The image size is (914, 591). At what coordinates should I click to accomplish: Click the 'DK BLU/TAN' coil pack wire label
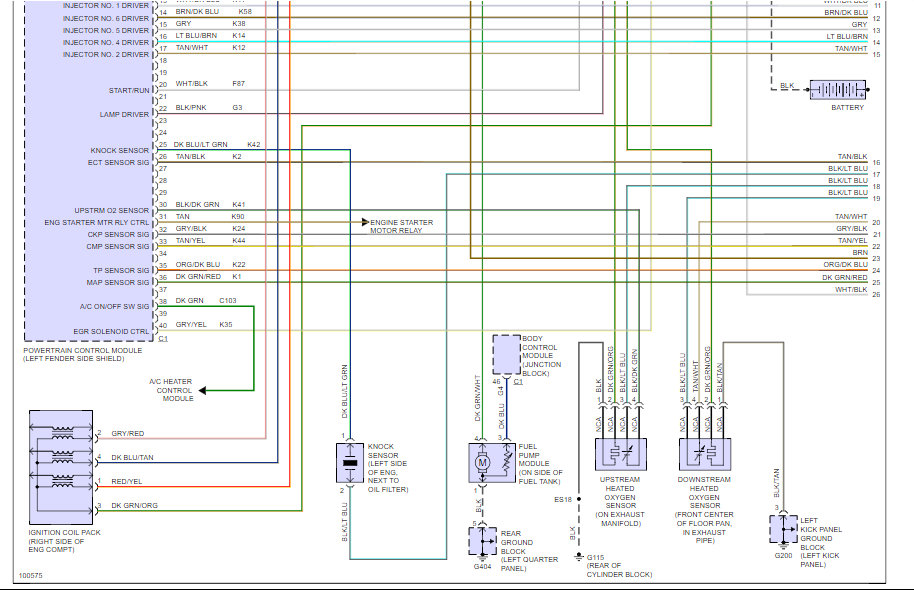[x=132, y=458]
